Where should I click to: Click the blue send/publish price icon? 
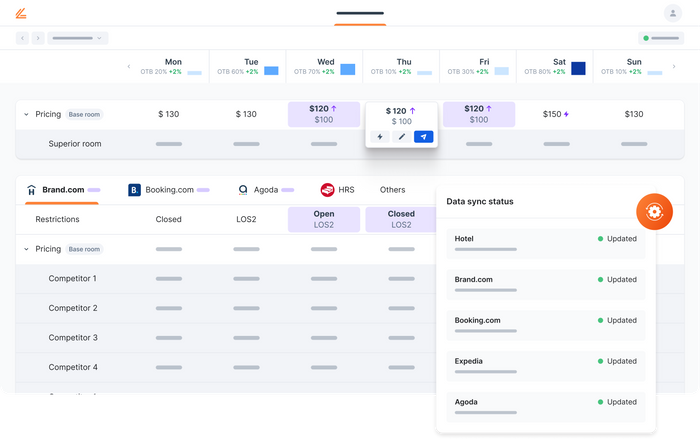423,137
